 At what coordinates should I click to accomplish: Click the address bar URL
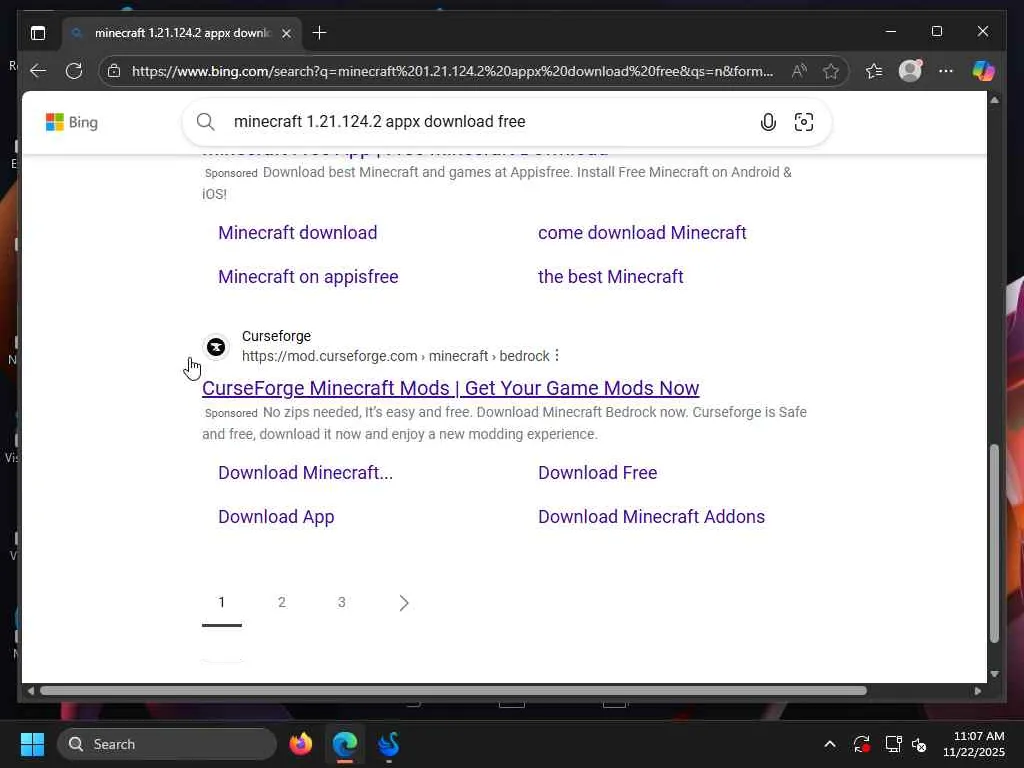point(452,71)
